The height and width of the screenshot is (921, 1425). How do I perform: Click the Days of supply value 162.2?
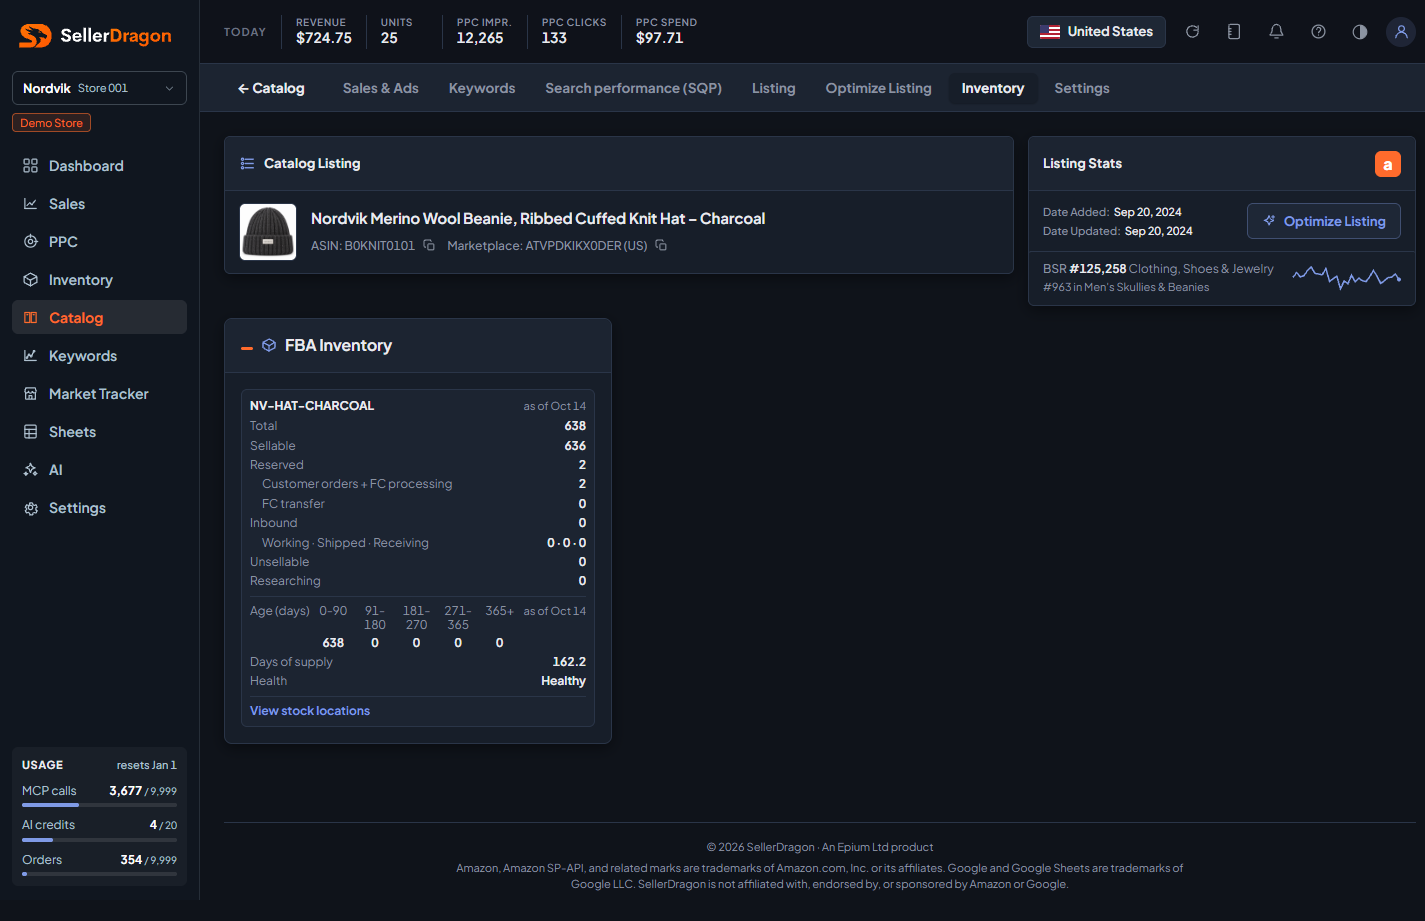[x=569, y=662]
